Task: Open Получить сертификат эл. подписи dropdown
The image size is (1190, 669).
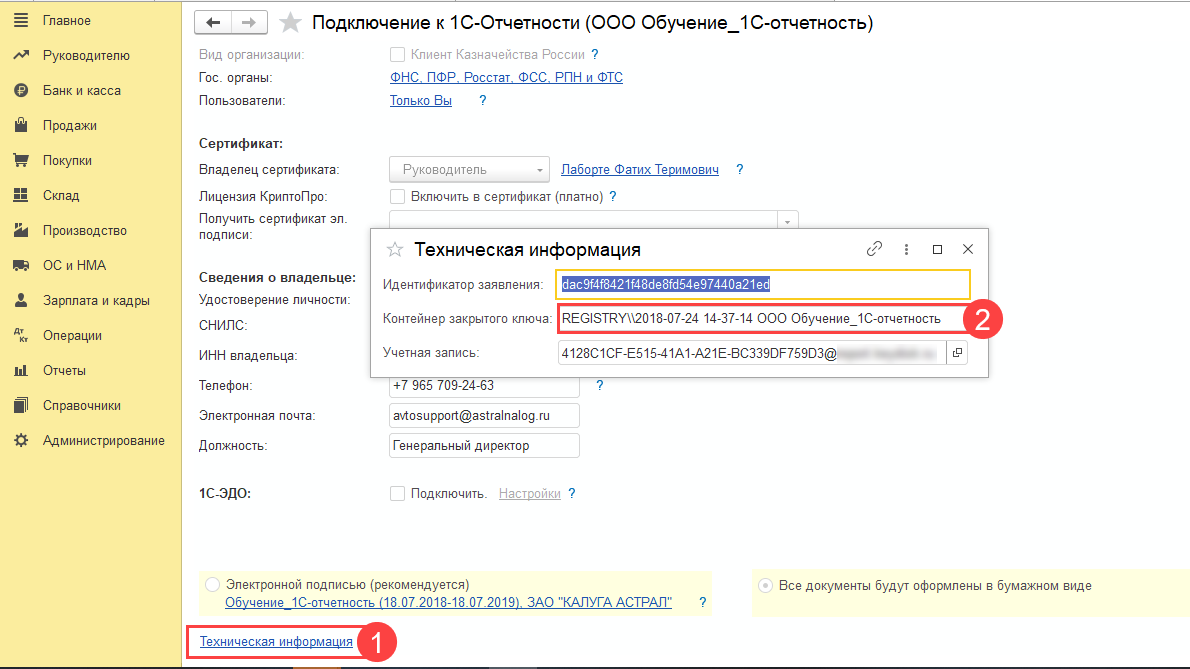Action: tap(787, 221)
